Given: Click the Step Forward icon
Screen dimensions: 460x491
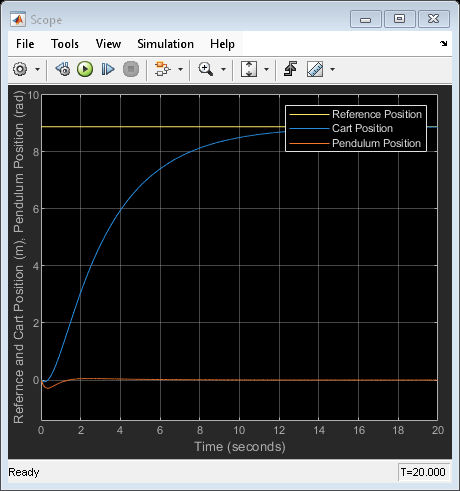Looking at the screenshot, I should (108, 69).
